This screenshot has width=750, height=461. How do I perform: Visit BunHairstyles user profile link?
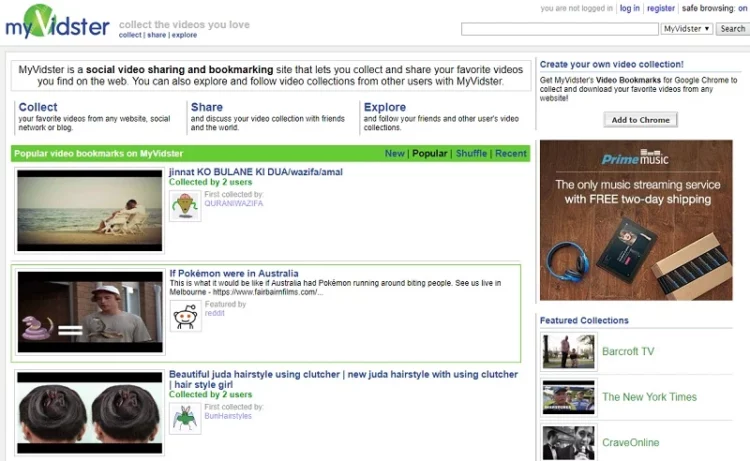[228, 416]
